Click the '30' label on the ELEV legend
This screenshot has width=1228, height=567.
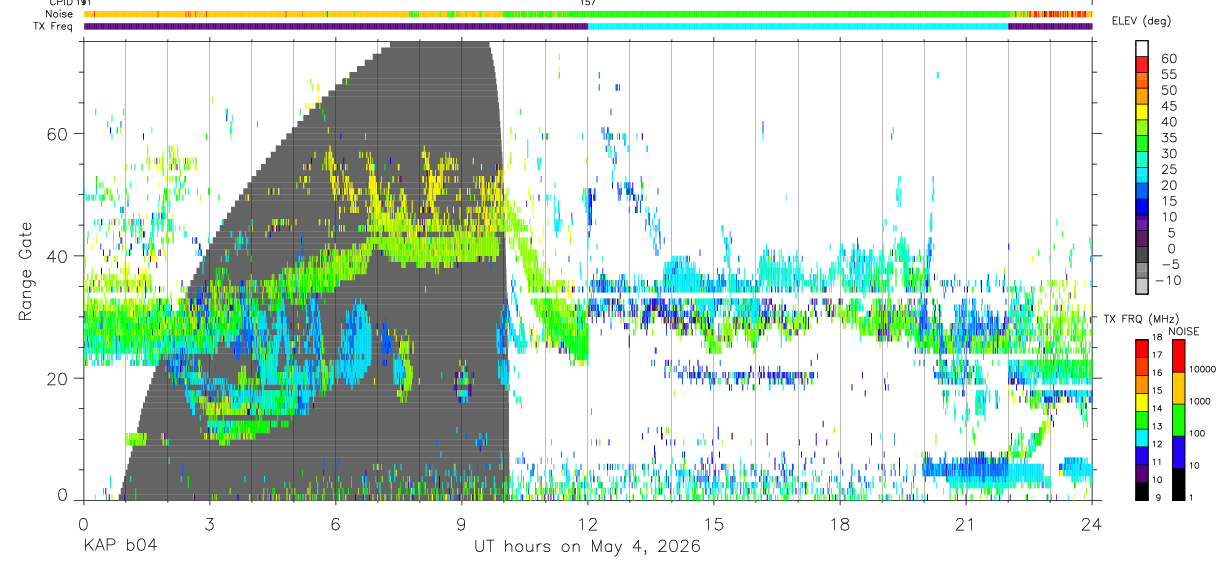pyautogui.click(x=1167, y=153)
